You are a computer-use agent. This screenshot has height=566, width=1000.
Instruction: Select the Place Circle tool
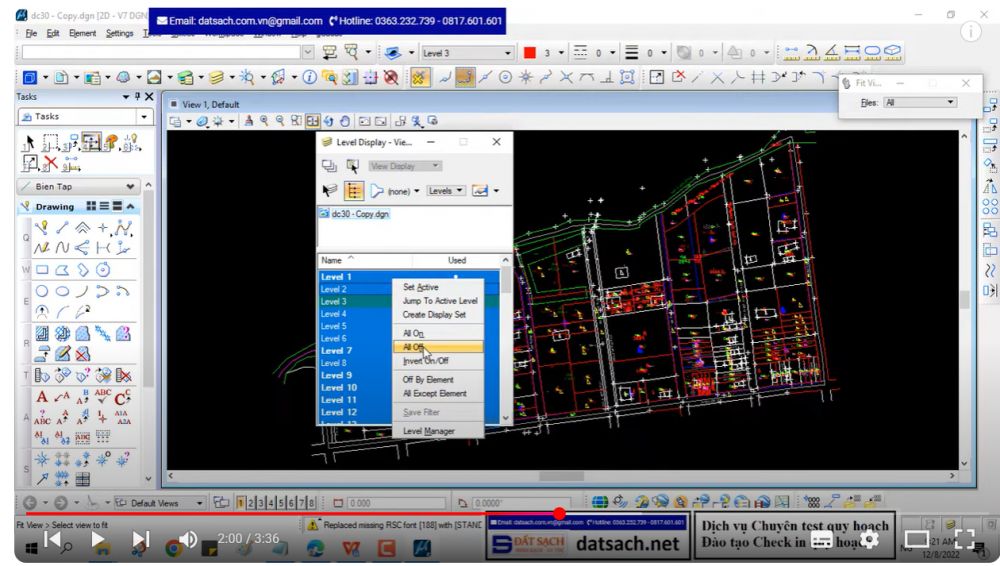point(42,291)
